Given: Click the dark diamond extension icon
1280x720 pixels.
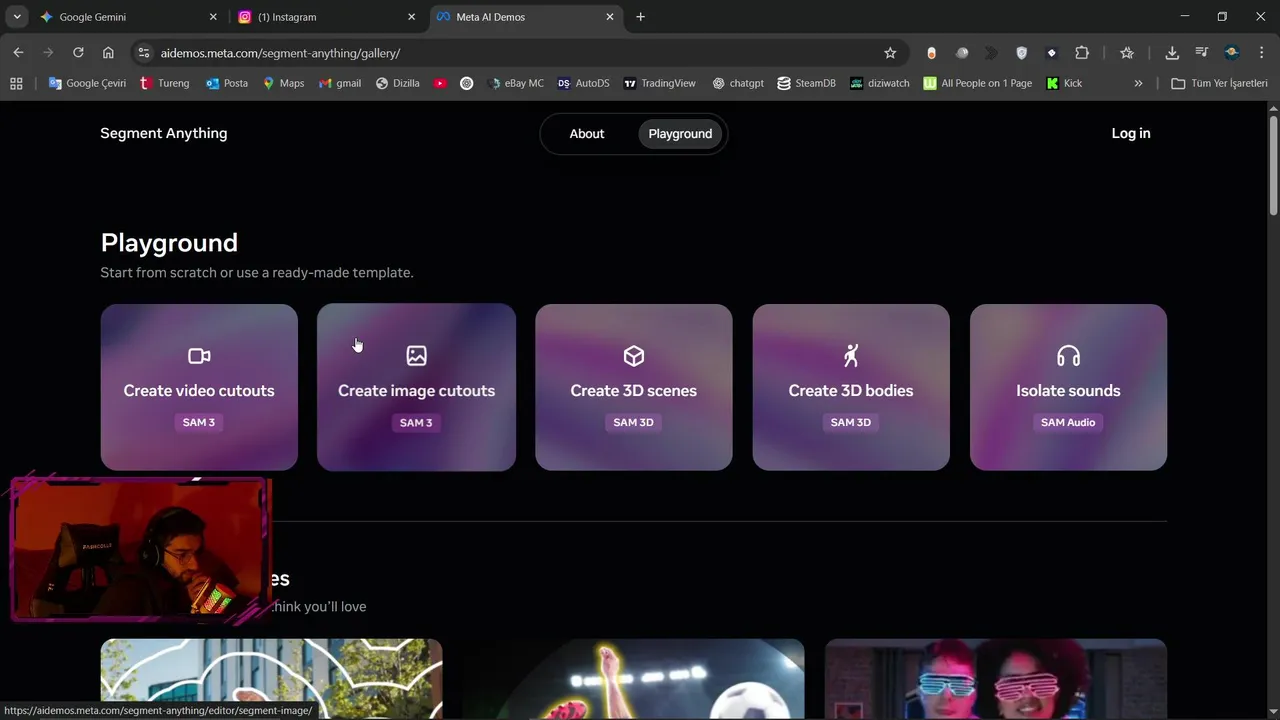Looking at the screenshot, I should (1051, 53).
